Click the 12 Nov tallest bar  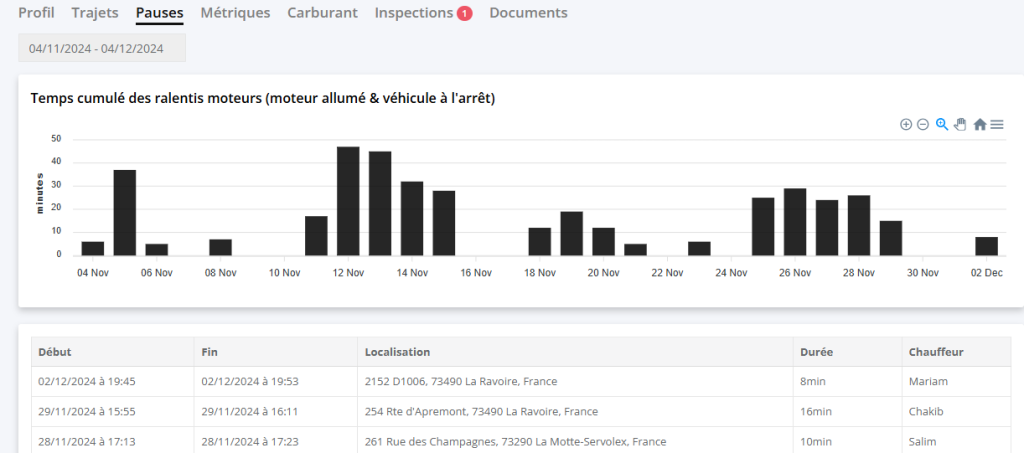tap(348, 201)
